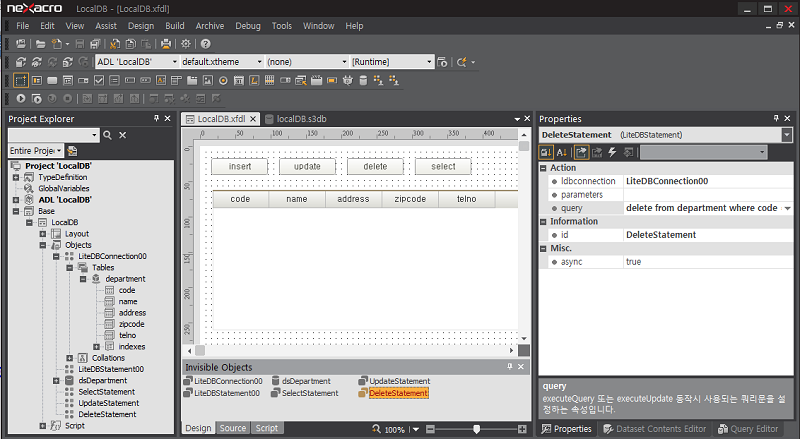Pick the ListBox component icon
The image size is (800, 439).
click(x=114, y=80)
